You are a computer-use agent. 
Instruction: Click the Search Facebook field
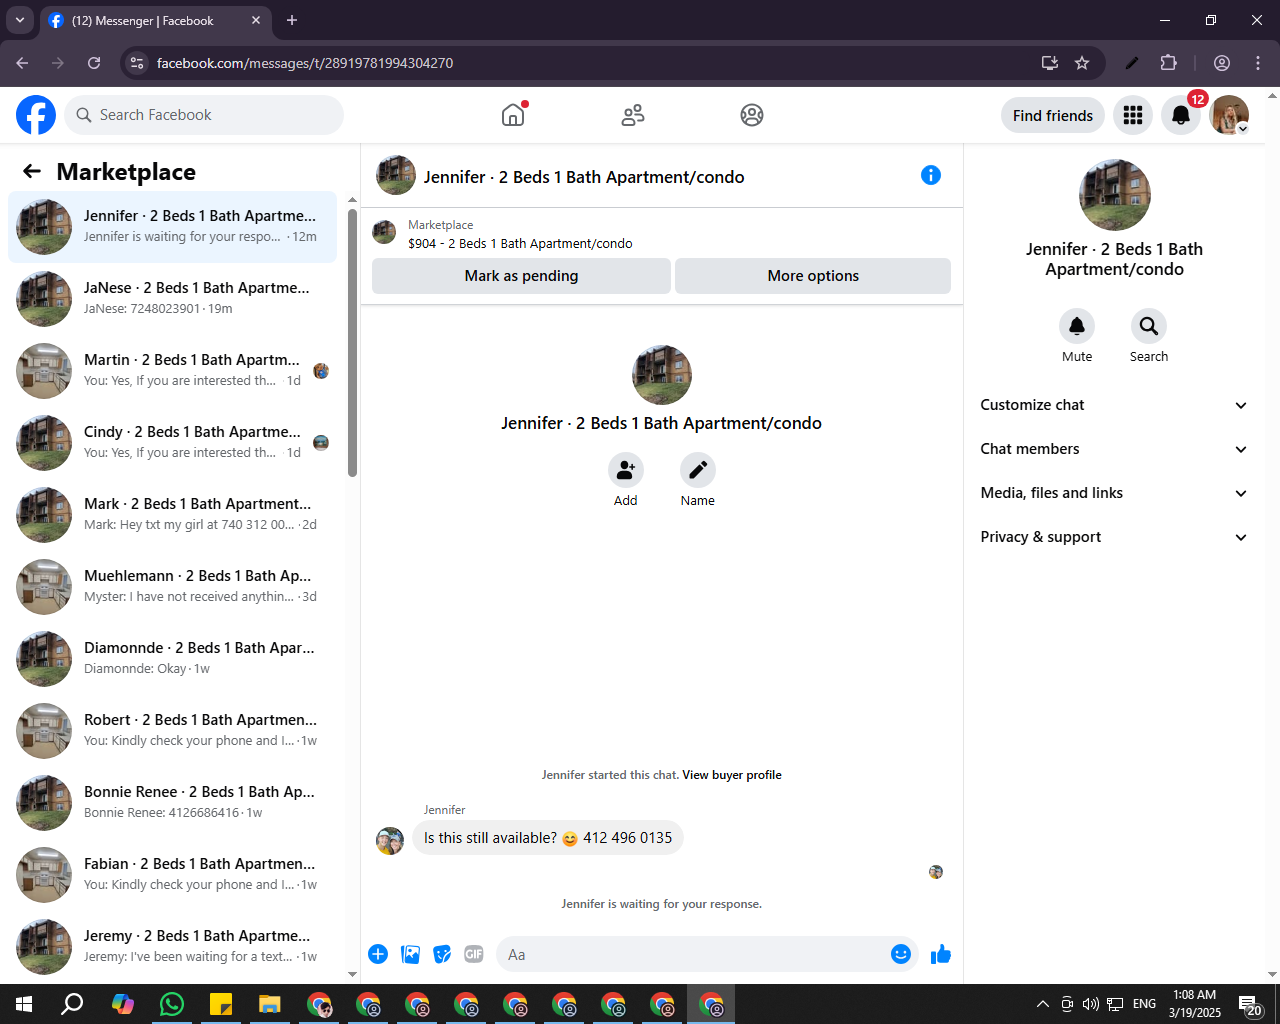[x=204, y=115]
